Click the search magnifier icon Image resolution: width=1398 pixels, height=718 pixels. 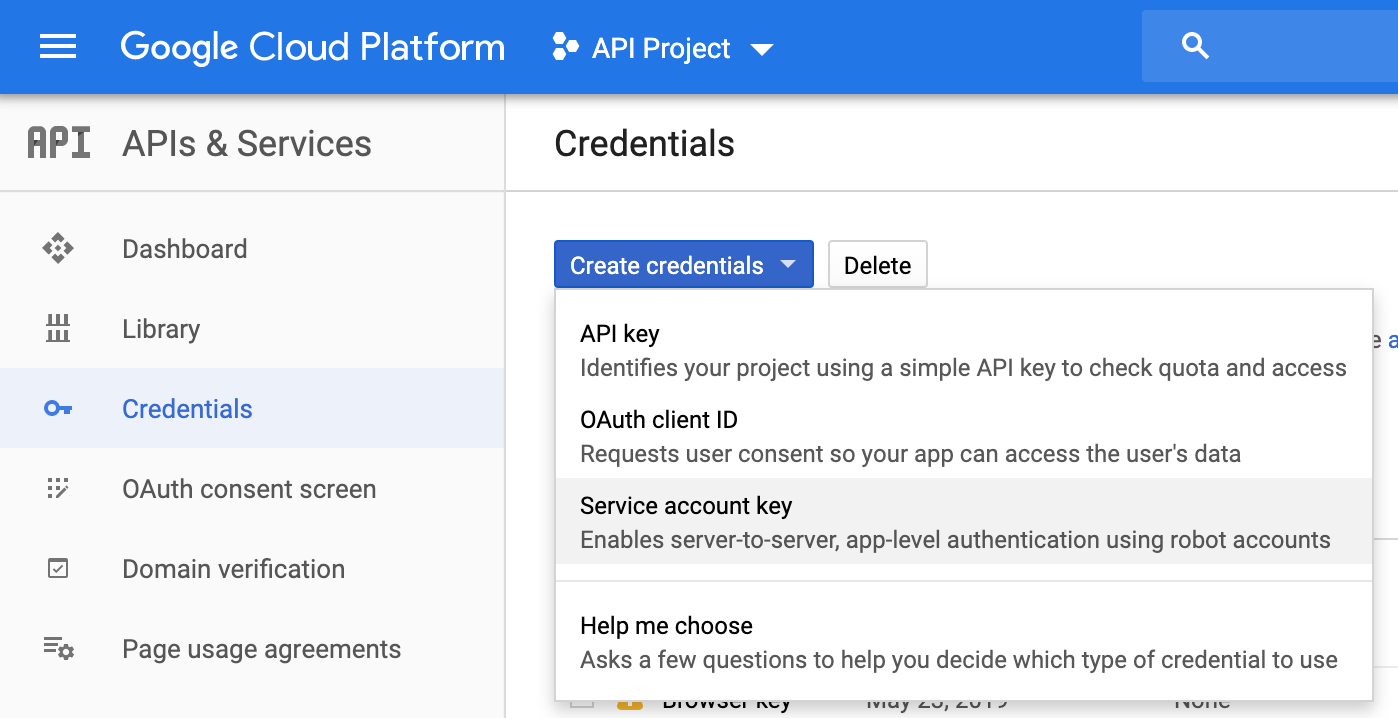click(x=1195, y=46)
